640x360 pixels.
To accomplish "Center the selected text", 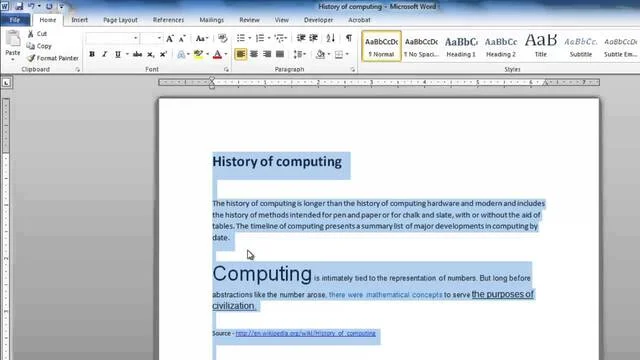I will [254, 54].
